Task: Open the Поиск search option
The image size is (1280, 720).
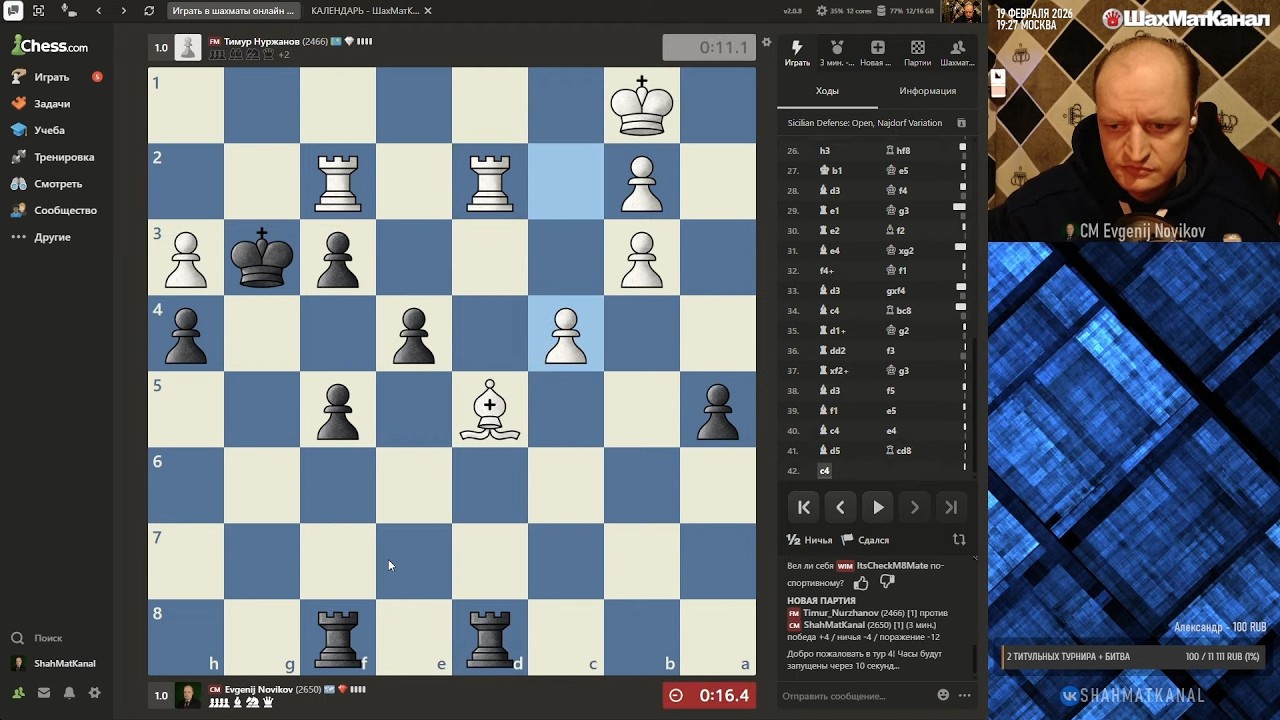Action: pos(37,638)
